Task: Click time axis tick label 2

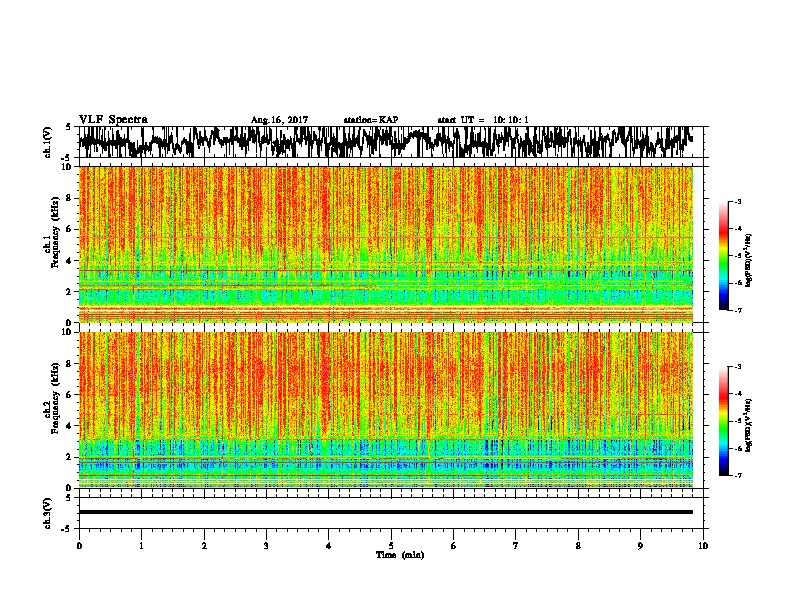Action: click(204, 546)
